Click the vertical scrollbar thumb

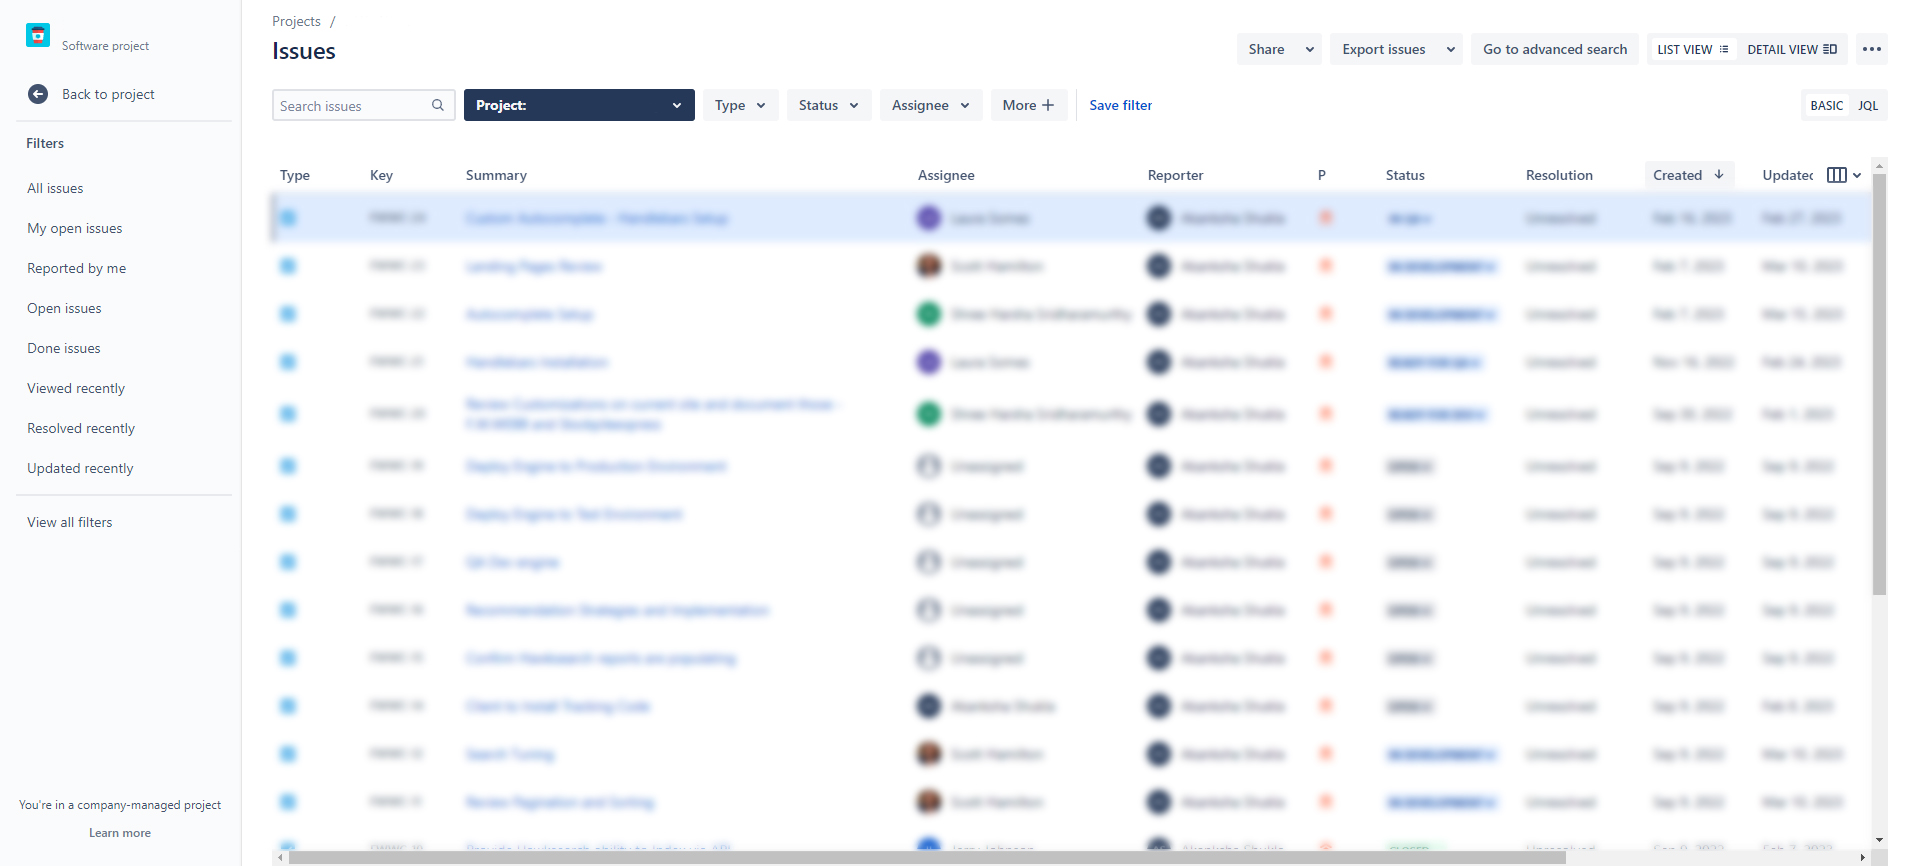pos(1879,385)
